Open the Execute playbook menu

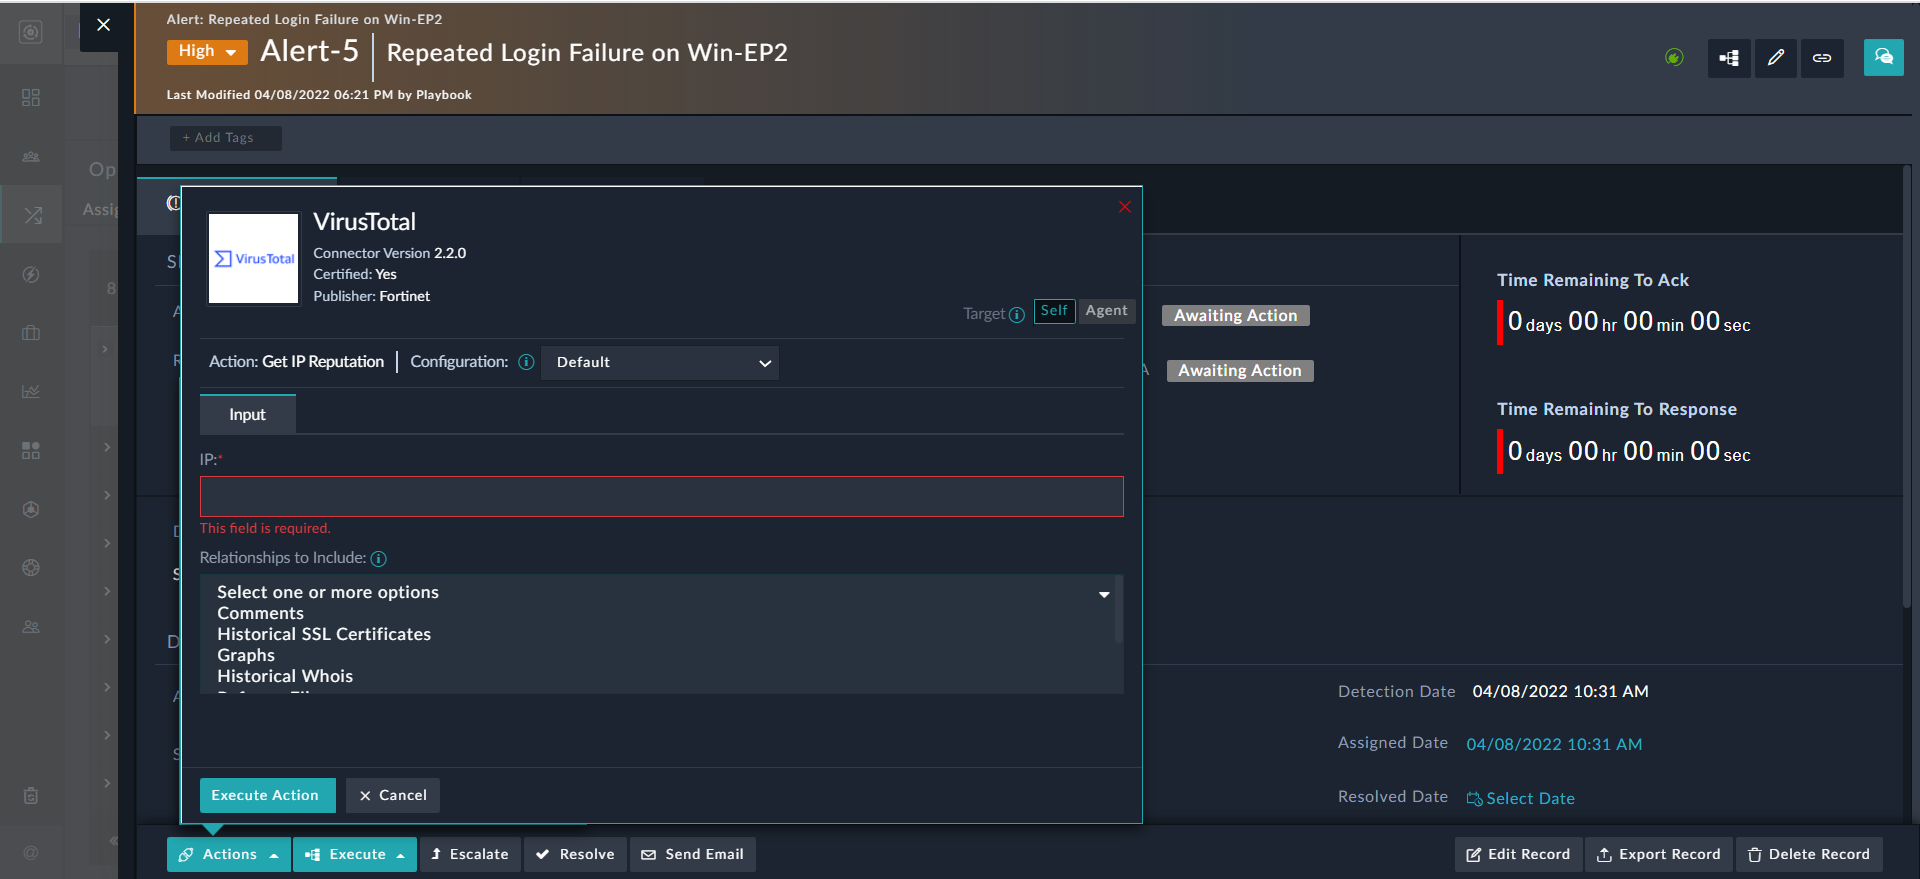tap(355, 854)
